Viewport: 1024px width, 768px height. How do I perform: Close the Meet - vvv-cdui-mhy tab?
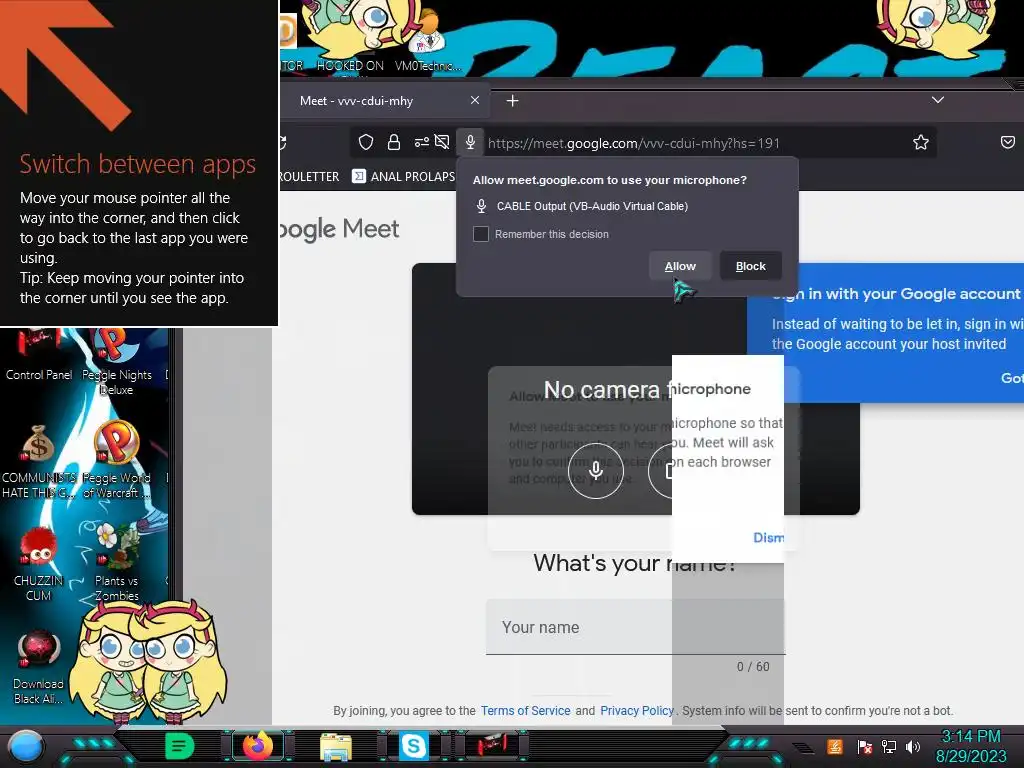click(x=475, y=101)
